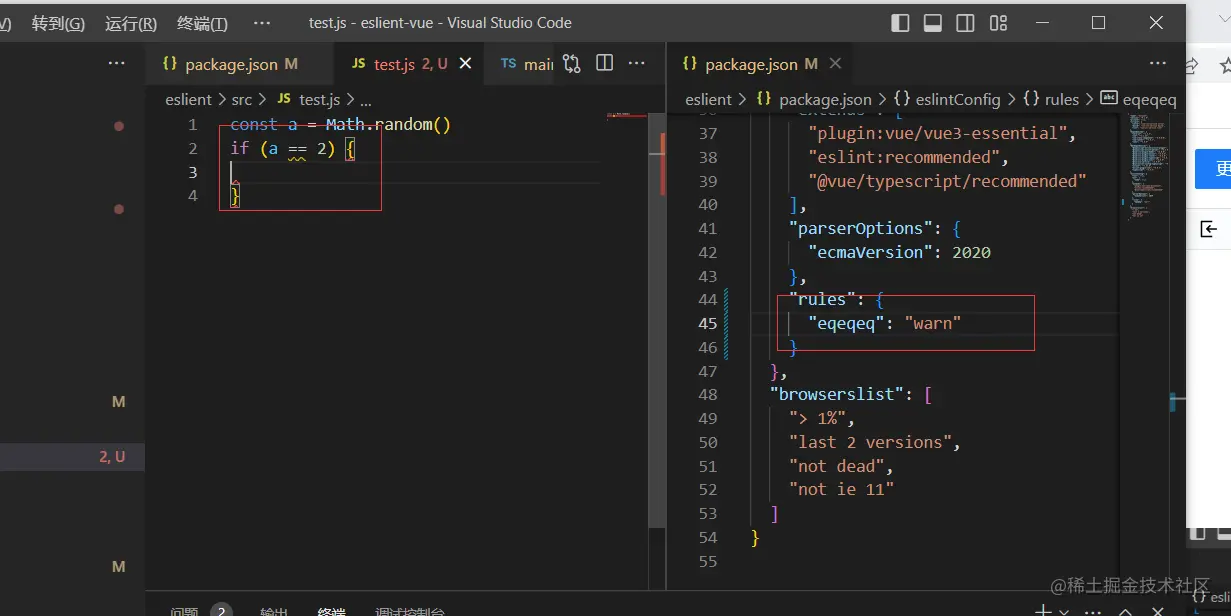
Task: Toggle the primary side bar layout icon
Action: [900, 23]
